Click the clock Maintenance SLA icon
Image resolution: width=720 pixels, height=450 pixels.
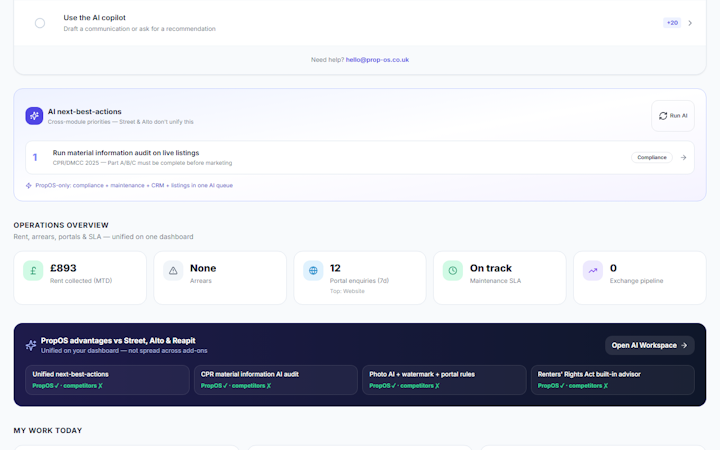453,271
